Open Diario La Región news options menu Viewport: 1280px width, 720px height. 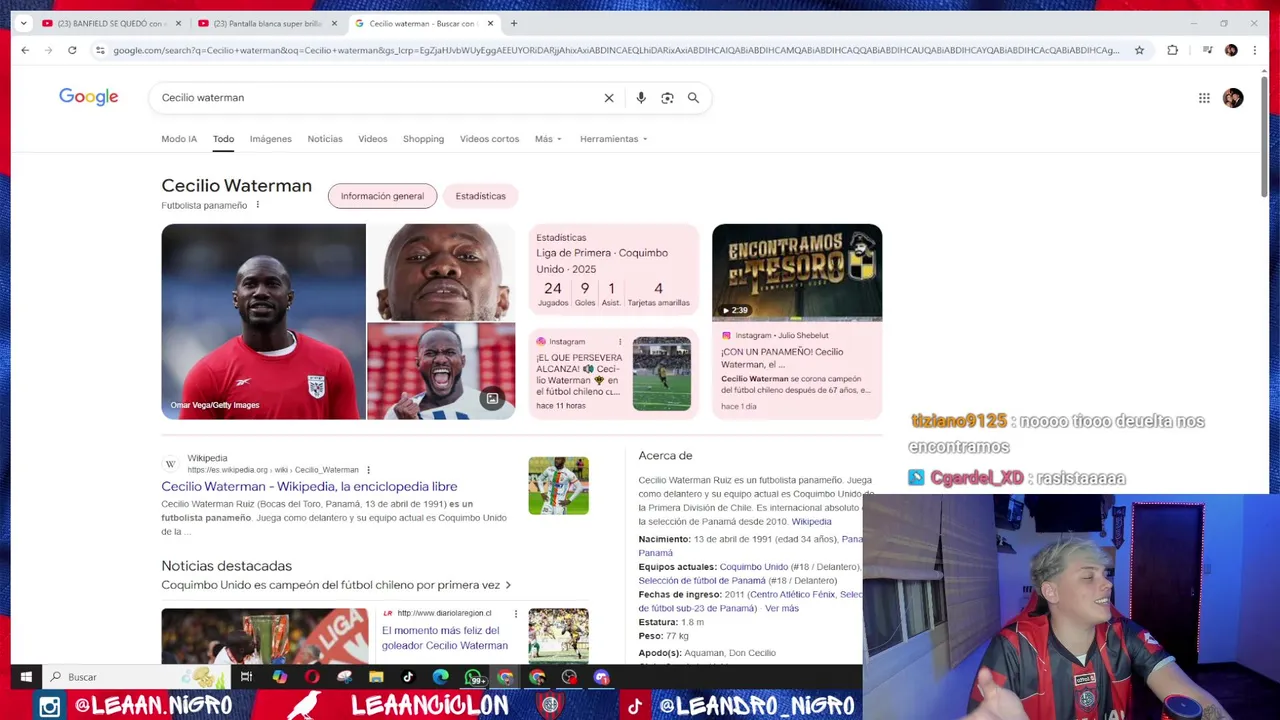point(516,614)
